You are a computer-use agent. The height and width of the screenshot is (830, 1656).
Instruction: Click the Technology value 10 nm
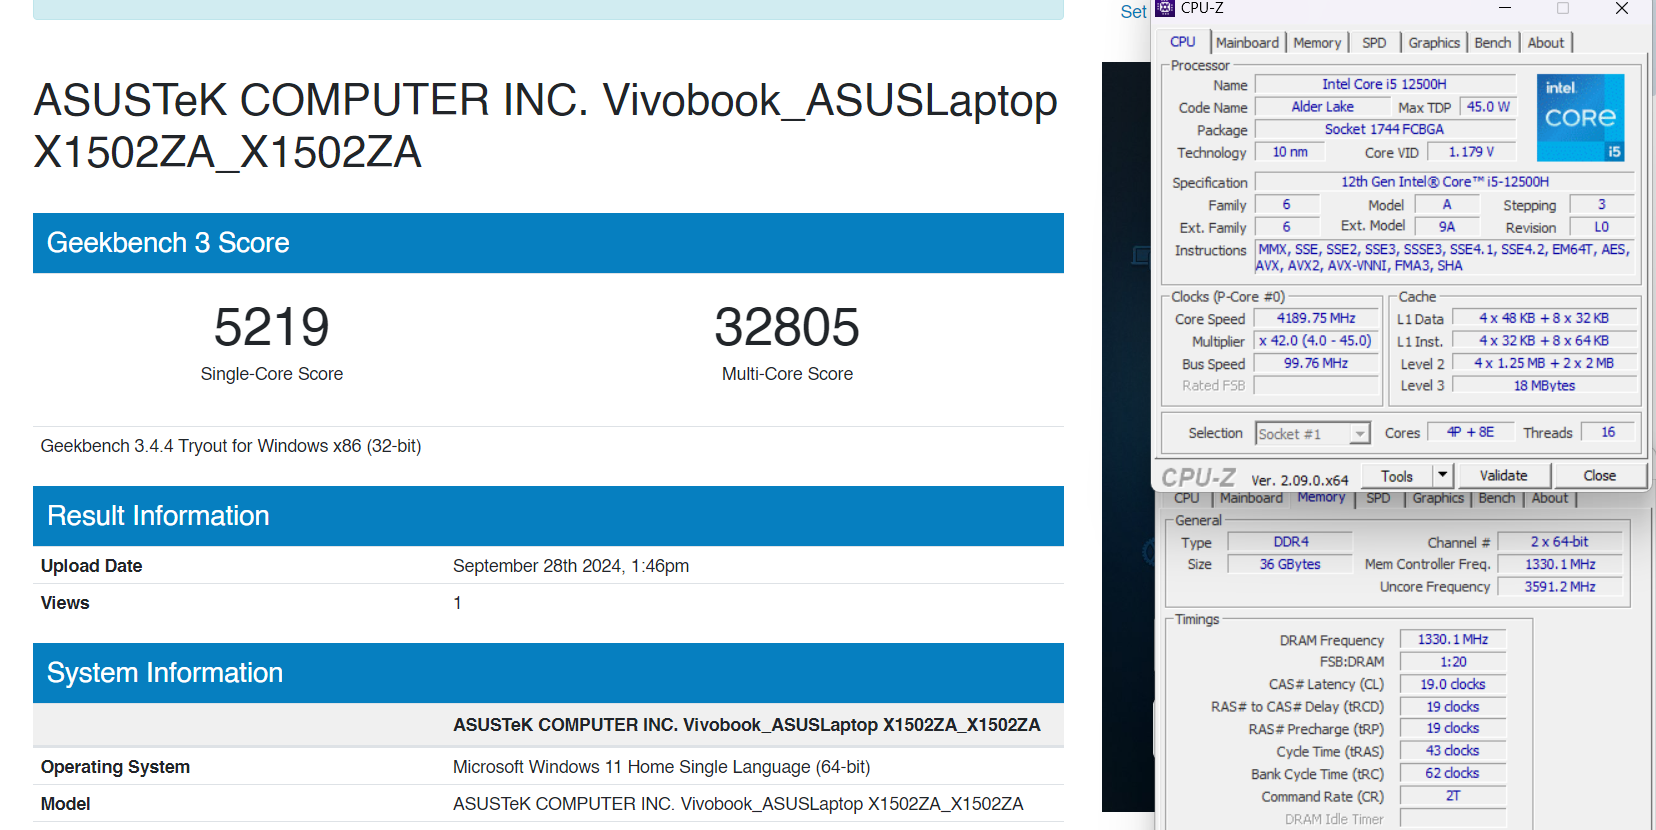coord(1290,151)
